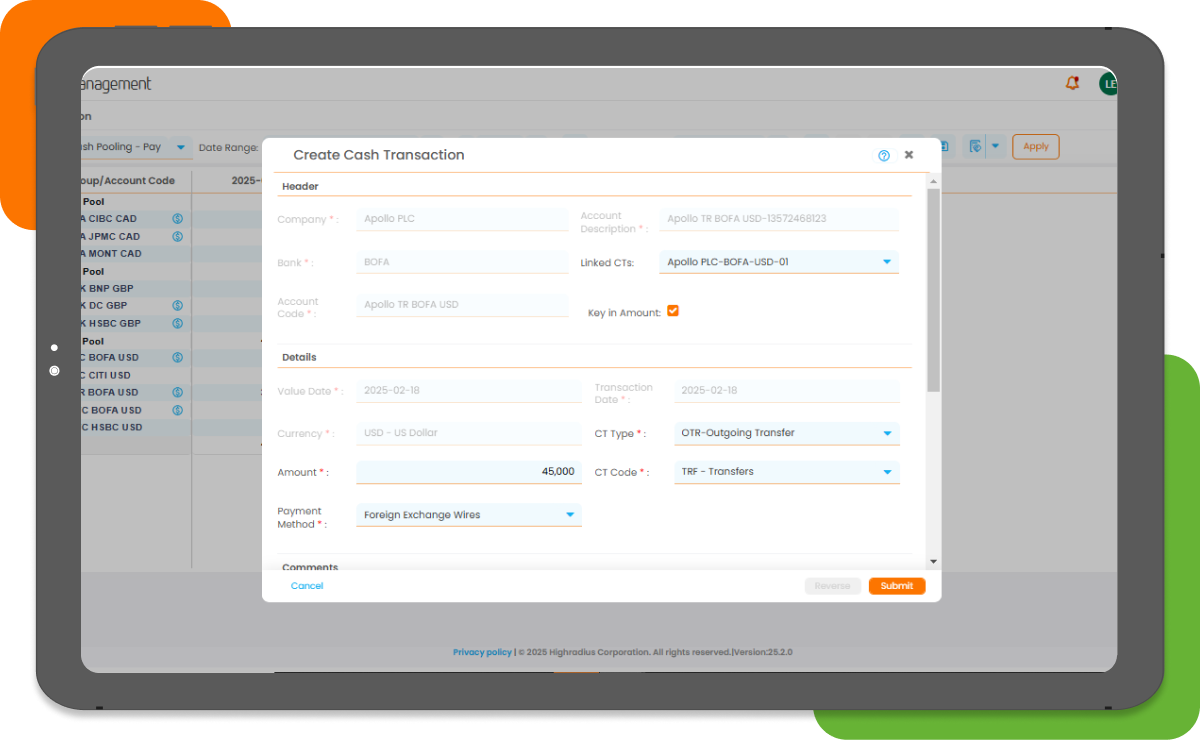The height and width of the screenshot is (740, 1200).
Task: Click the dialog's vertical scrollbar thumb
Action: [933, 290]
